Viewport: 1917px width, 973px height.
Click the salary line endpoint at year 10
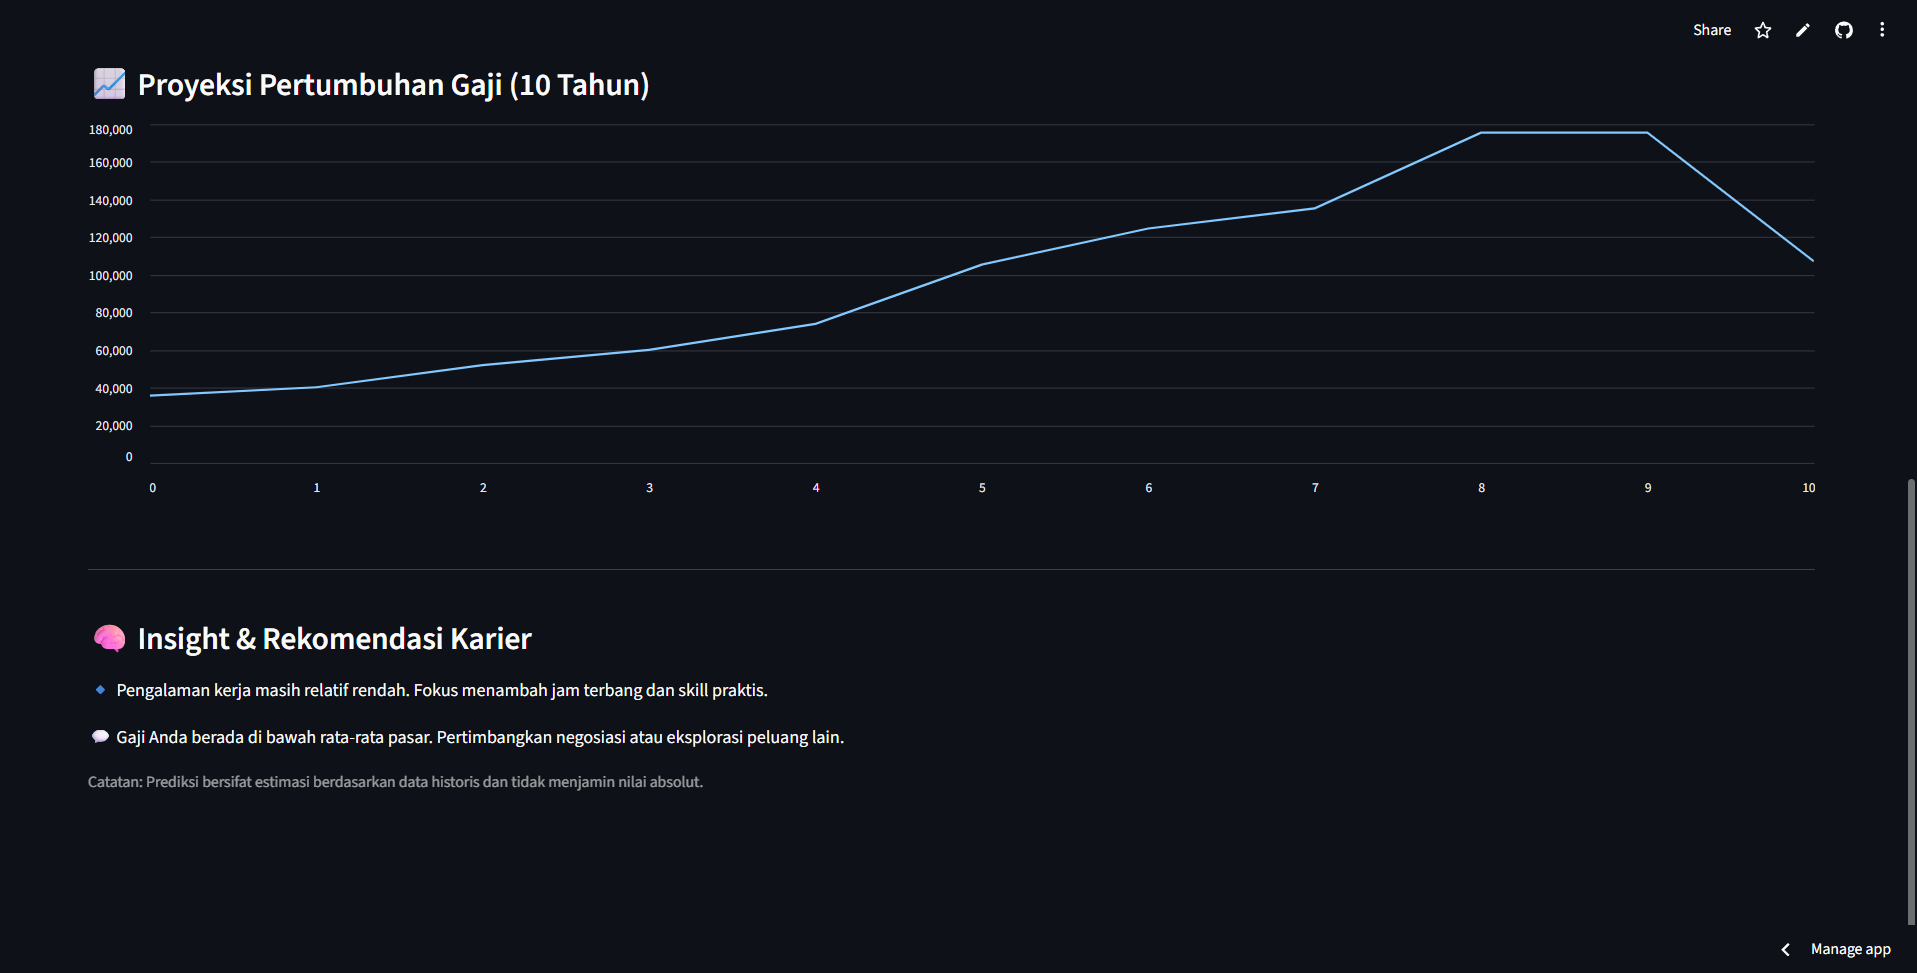1812,260
